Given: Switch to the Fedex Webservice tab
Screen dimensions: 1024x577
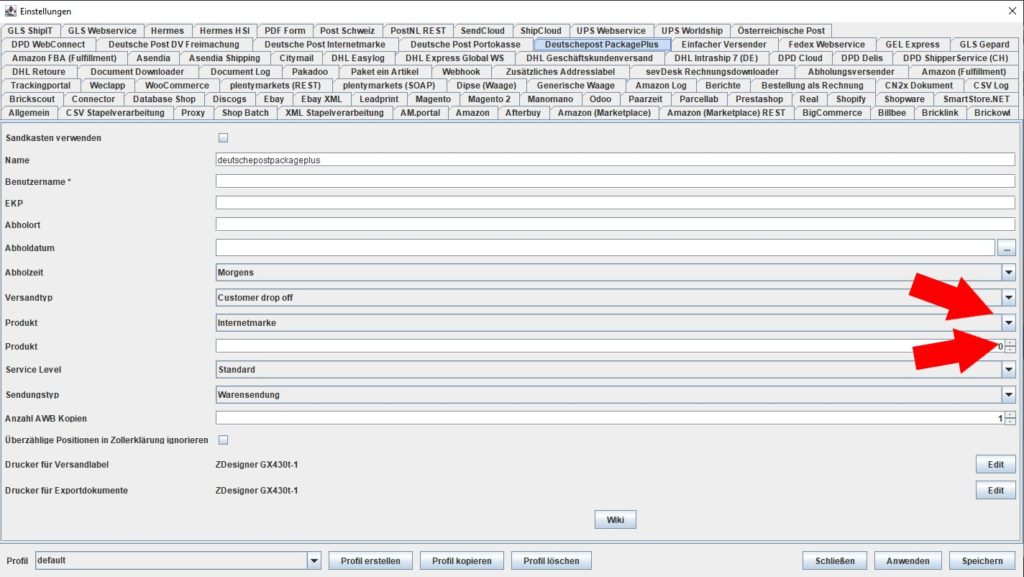Looking at the screenshot, I should pyautogui.click(x=826, y=44).
